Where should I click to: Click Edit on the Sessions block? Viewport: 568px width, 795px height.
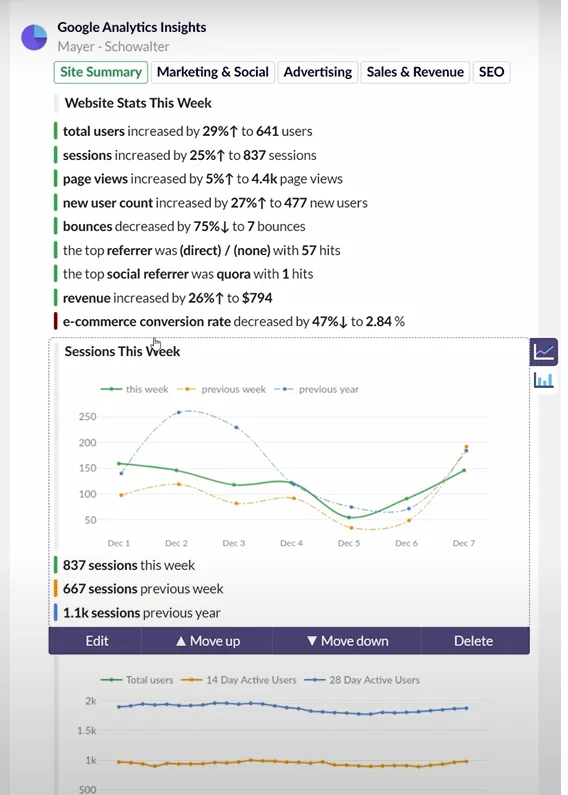96,641
